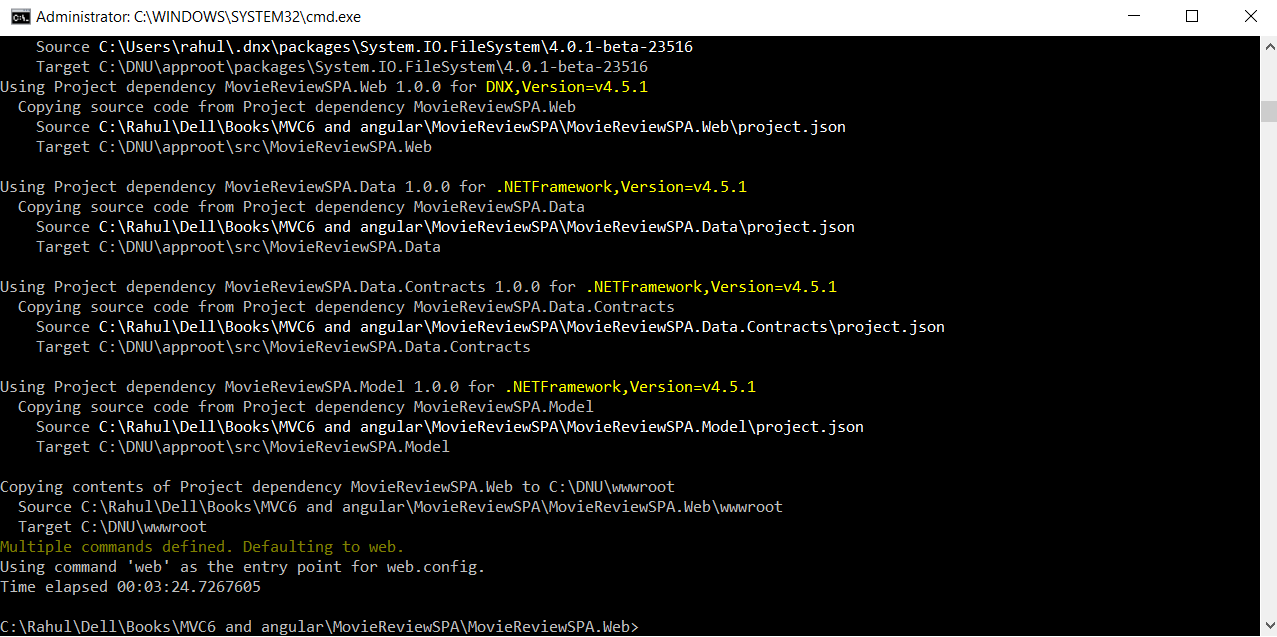This screenshot has height=637, width=1277.
Task: Click the window title 'Administrator: C:\WINDOWS\SYSTEM32\cmd.exe'
Action: point(199,17)
